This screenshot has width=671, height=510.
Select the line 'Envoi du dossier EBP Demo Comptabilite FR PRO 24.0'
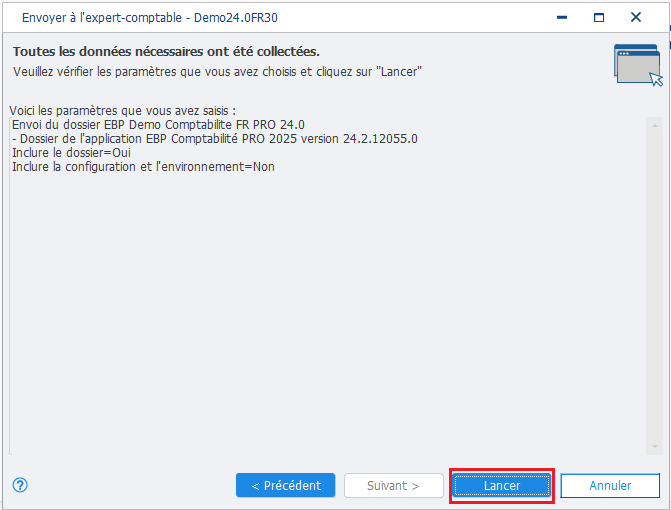click(158, 125)
